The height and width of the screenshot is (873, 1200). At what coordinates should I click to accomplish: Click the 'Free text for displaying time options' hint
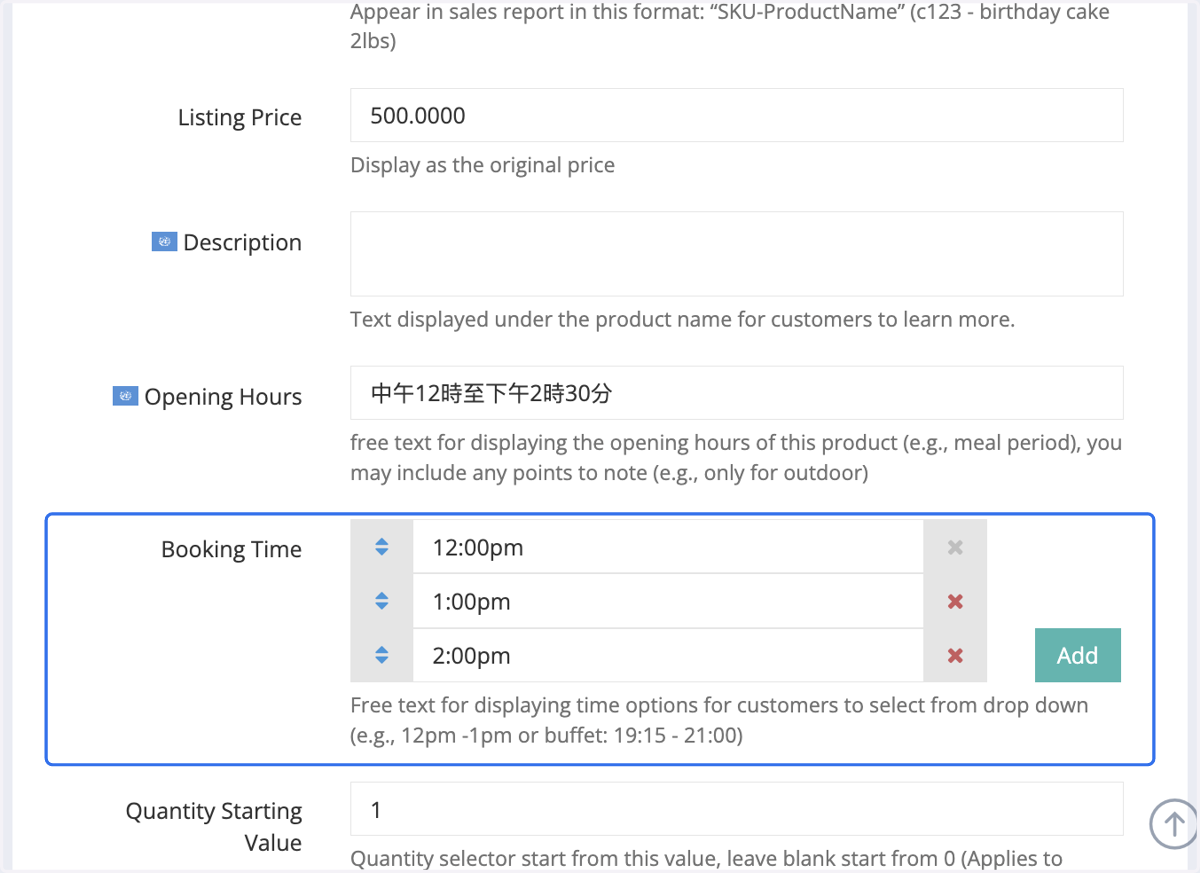coord(719,720)
